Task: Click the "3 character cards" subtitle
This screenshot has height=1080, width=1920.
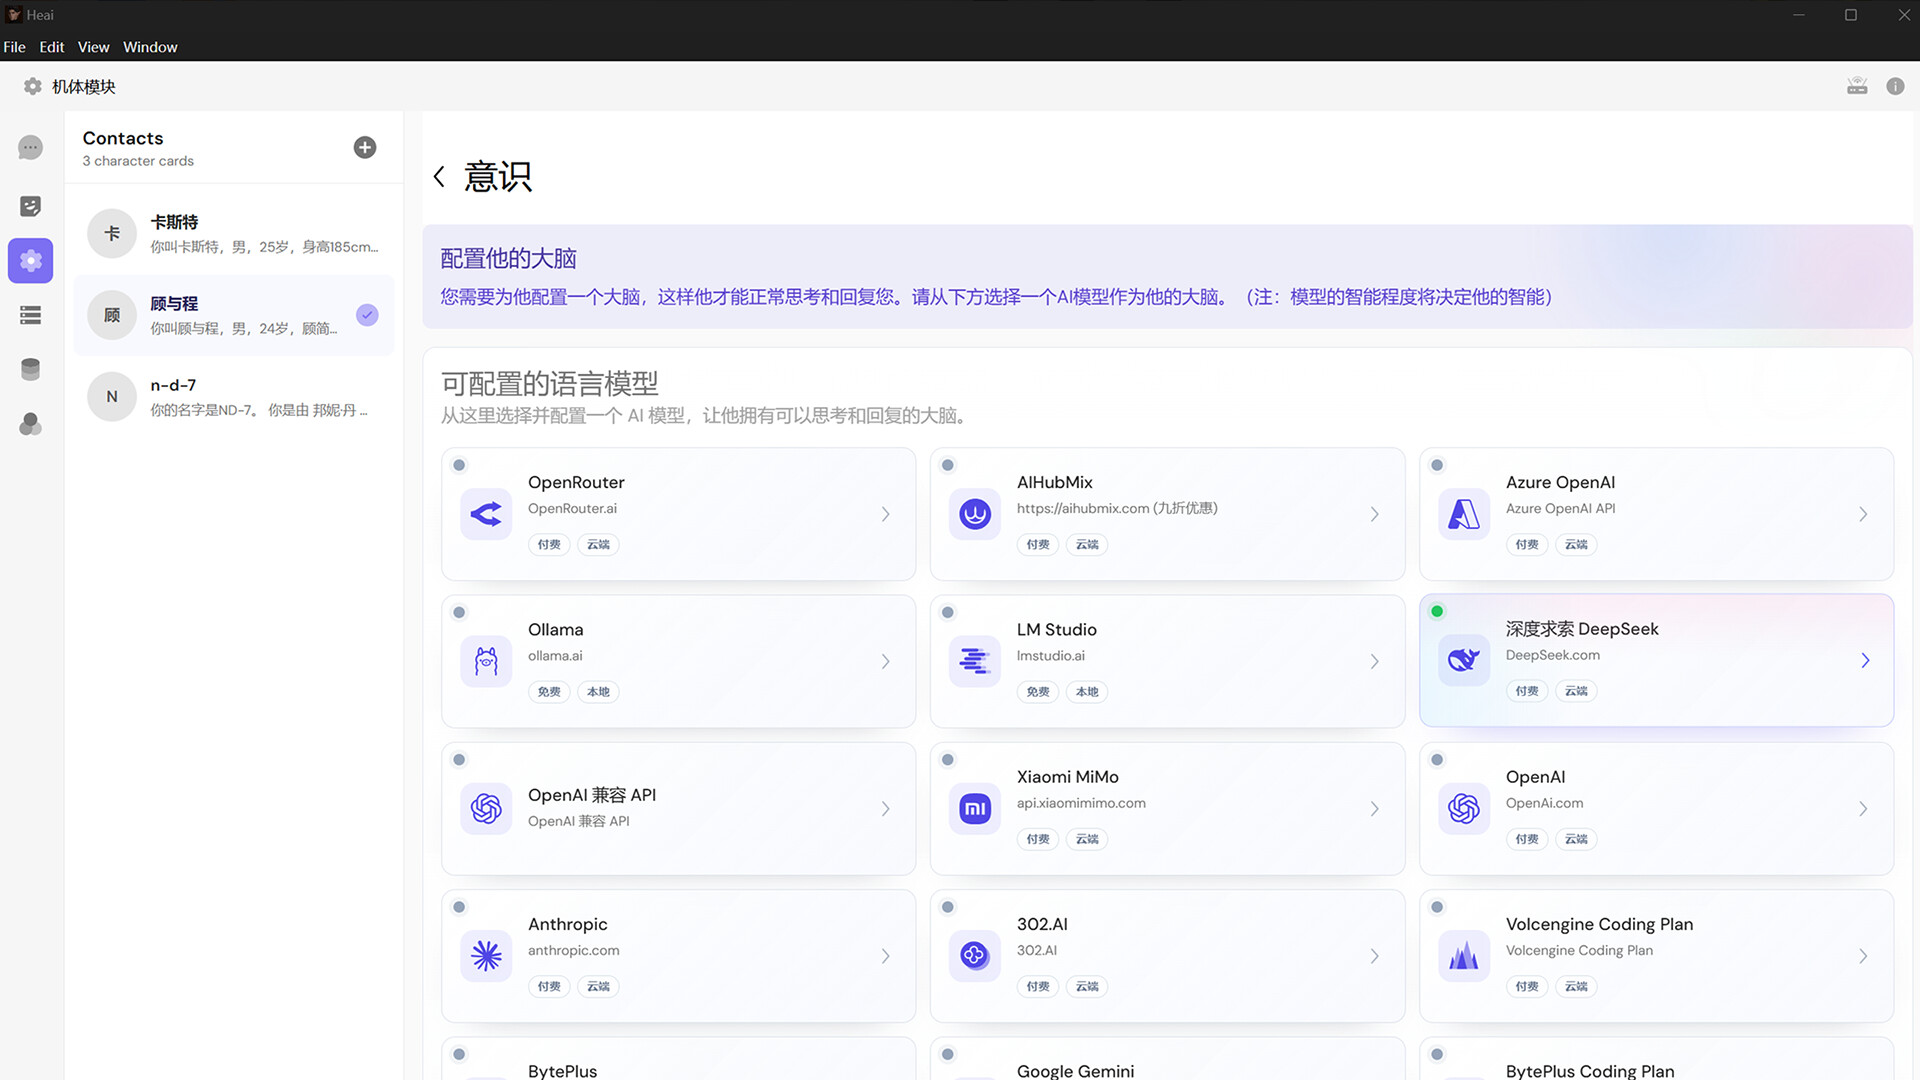Action: [138, 161]
